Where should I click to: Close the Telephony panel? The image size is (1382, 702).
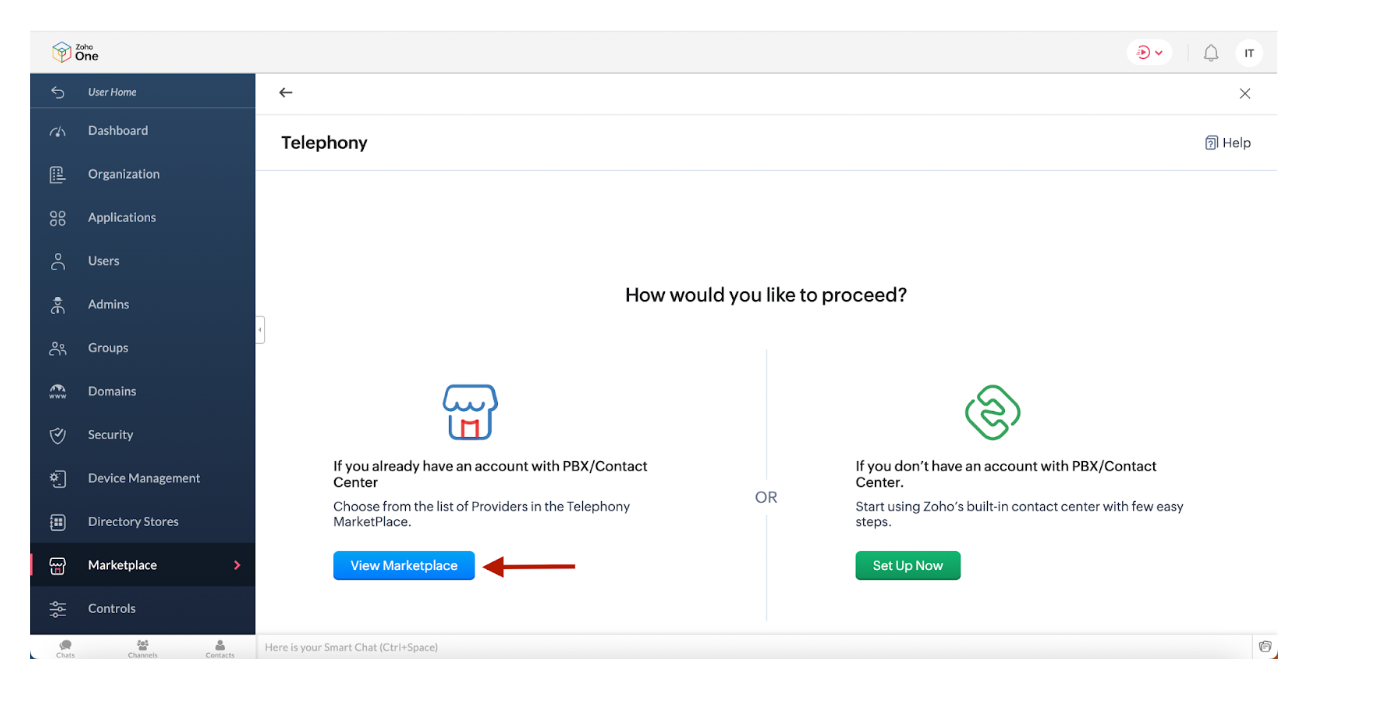pos(1245,94)
